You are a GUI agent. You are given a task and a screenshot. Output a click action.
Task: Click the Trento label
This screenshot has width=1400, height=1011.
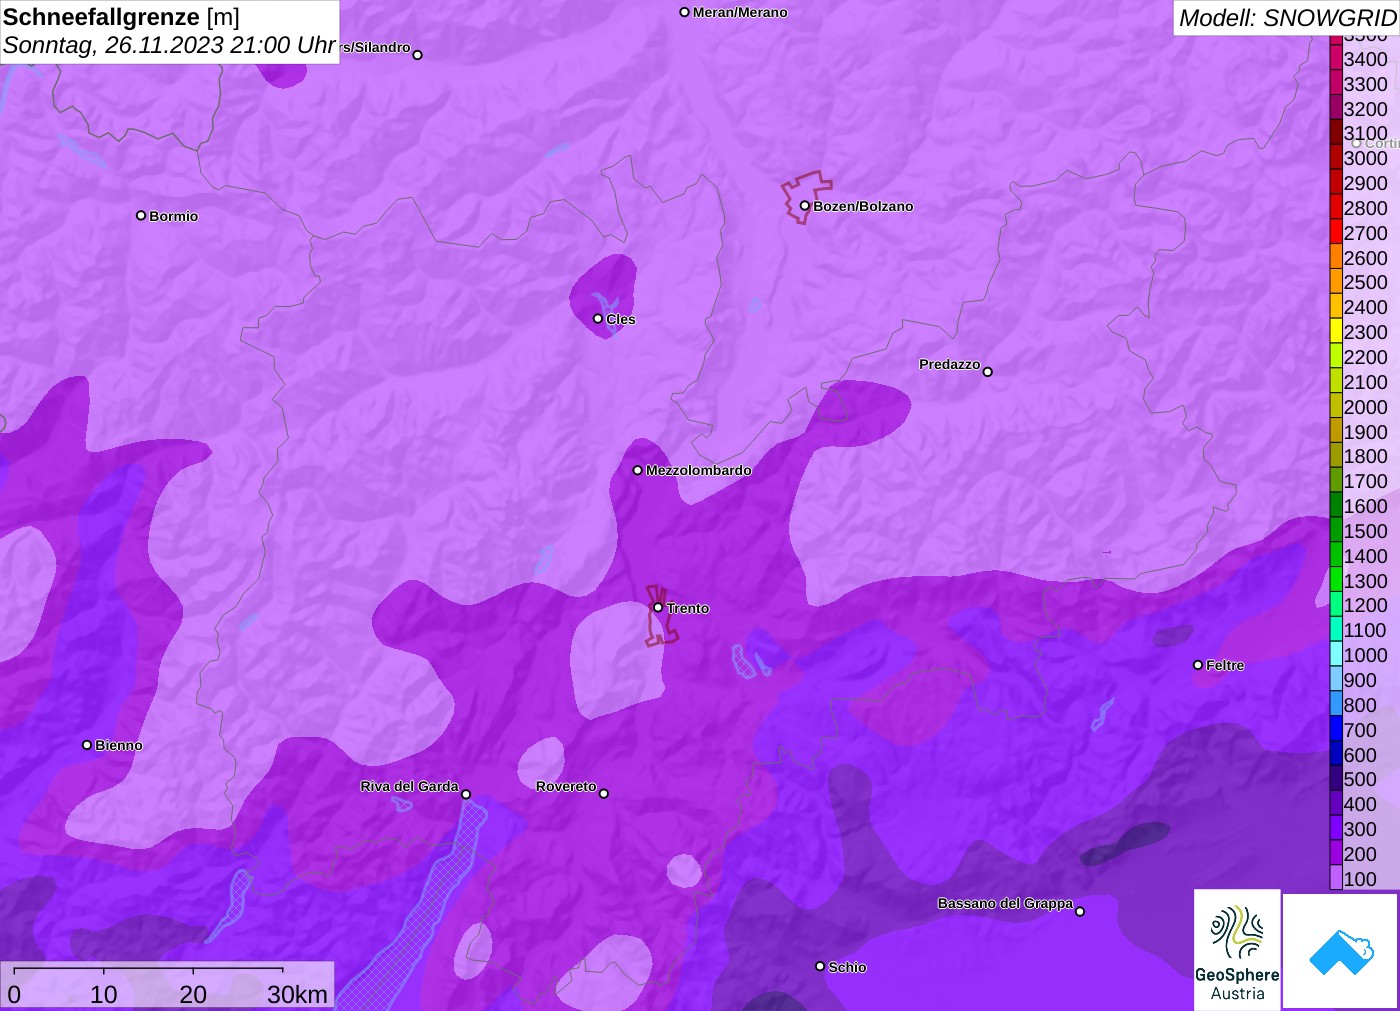pos(688,608)
